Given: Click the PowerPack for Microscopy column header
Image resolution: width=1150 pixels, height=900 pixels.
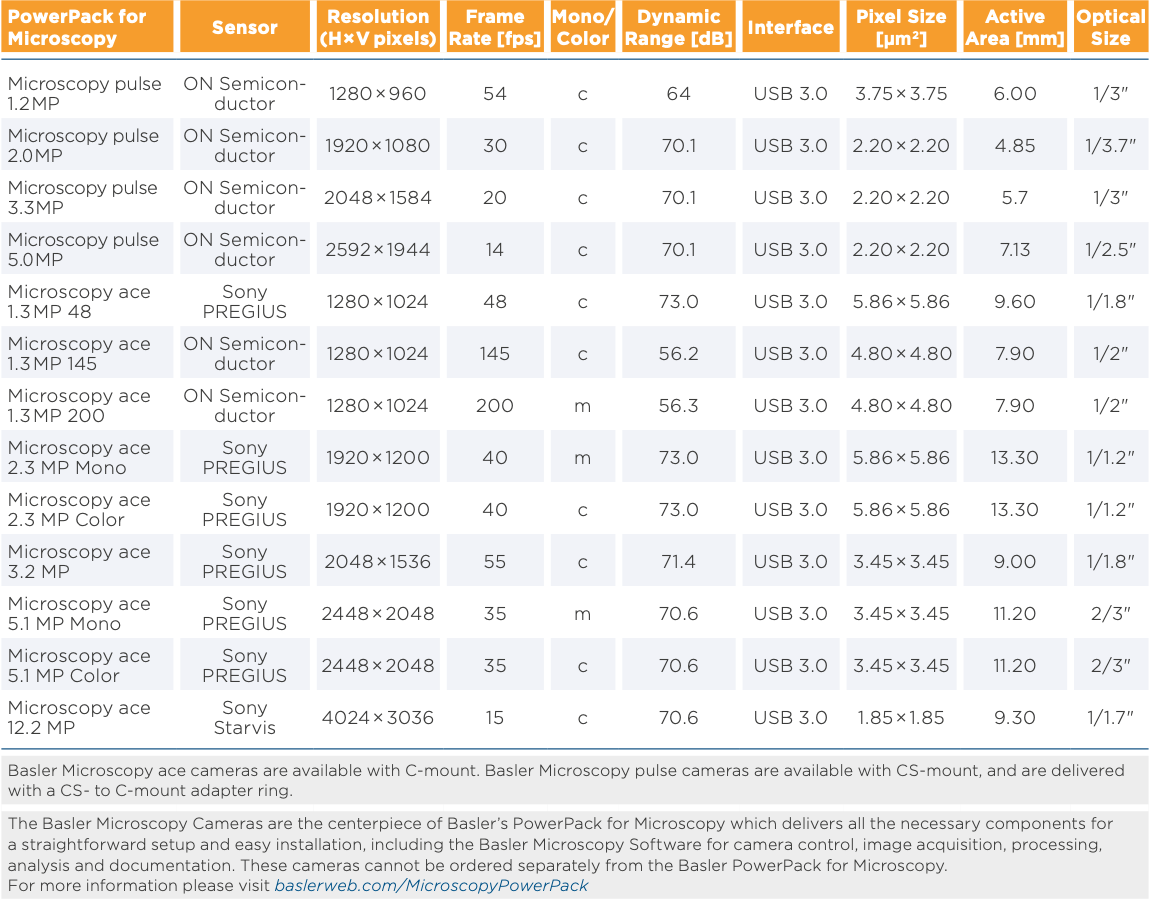Looking at the screenshot, I should [87, 27].
